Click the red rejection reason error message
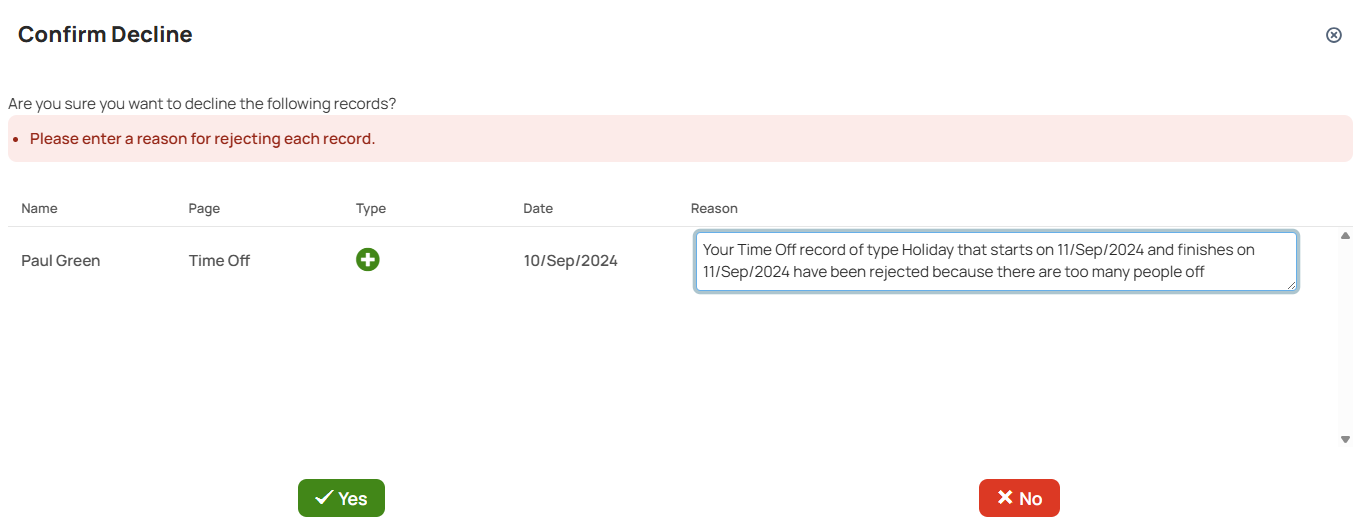1362x525 pixels. [202, 139]
